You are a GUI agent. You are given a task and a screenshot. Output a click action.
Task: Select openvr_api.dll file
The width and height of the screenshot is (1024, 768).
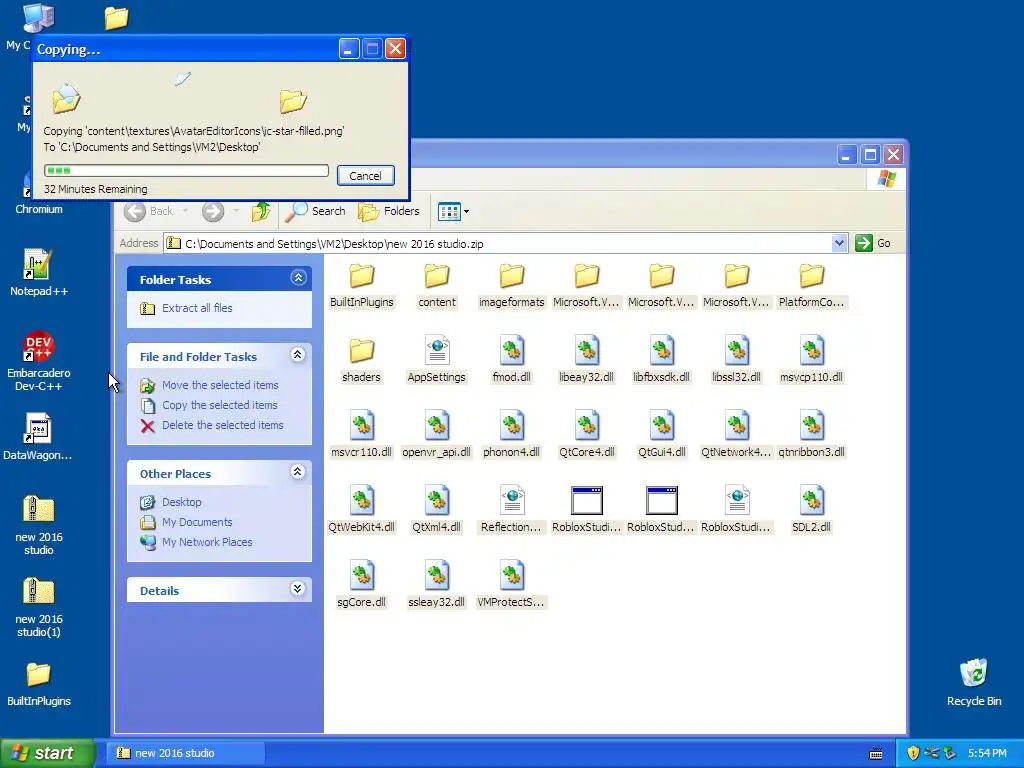[437, 436]
